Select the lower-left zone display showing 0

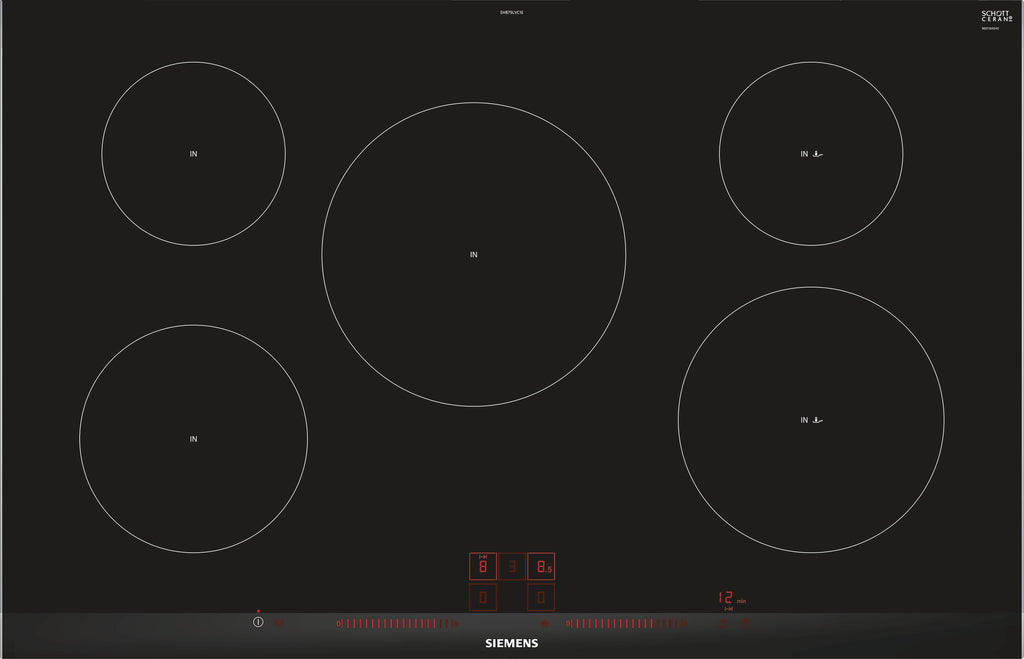483,598
